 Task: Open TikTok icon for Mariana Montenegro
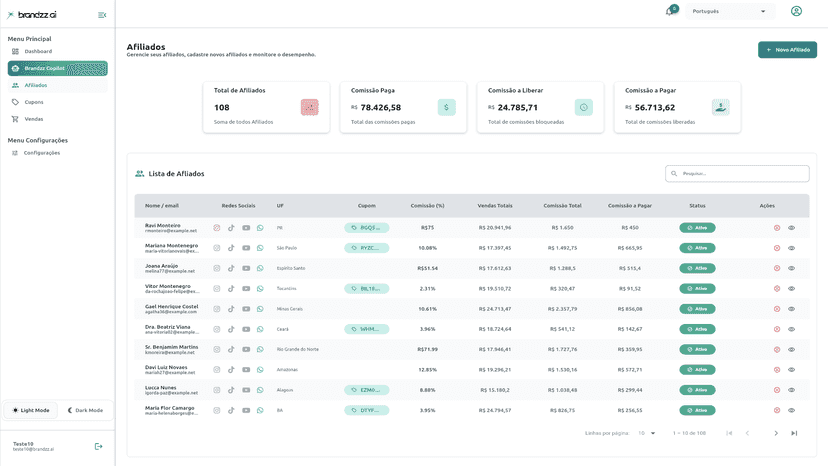[x=231, y=248]
